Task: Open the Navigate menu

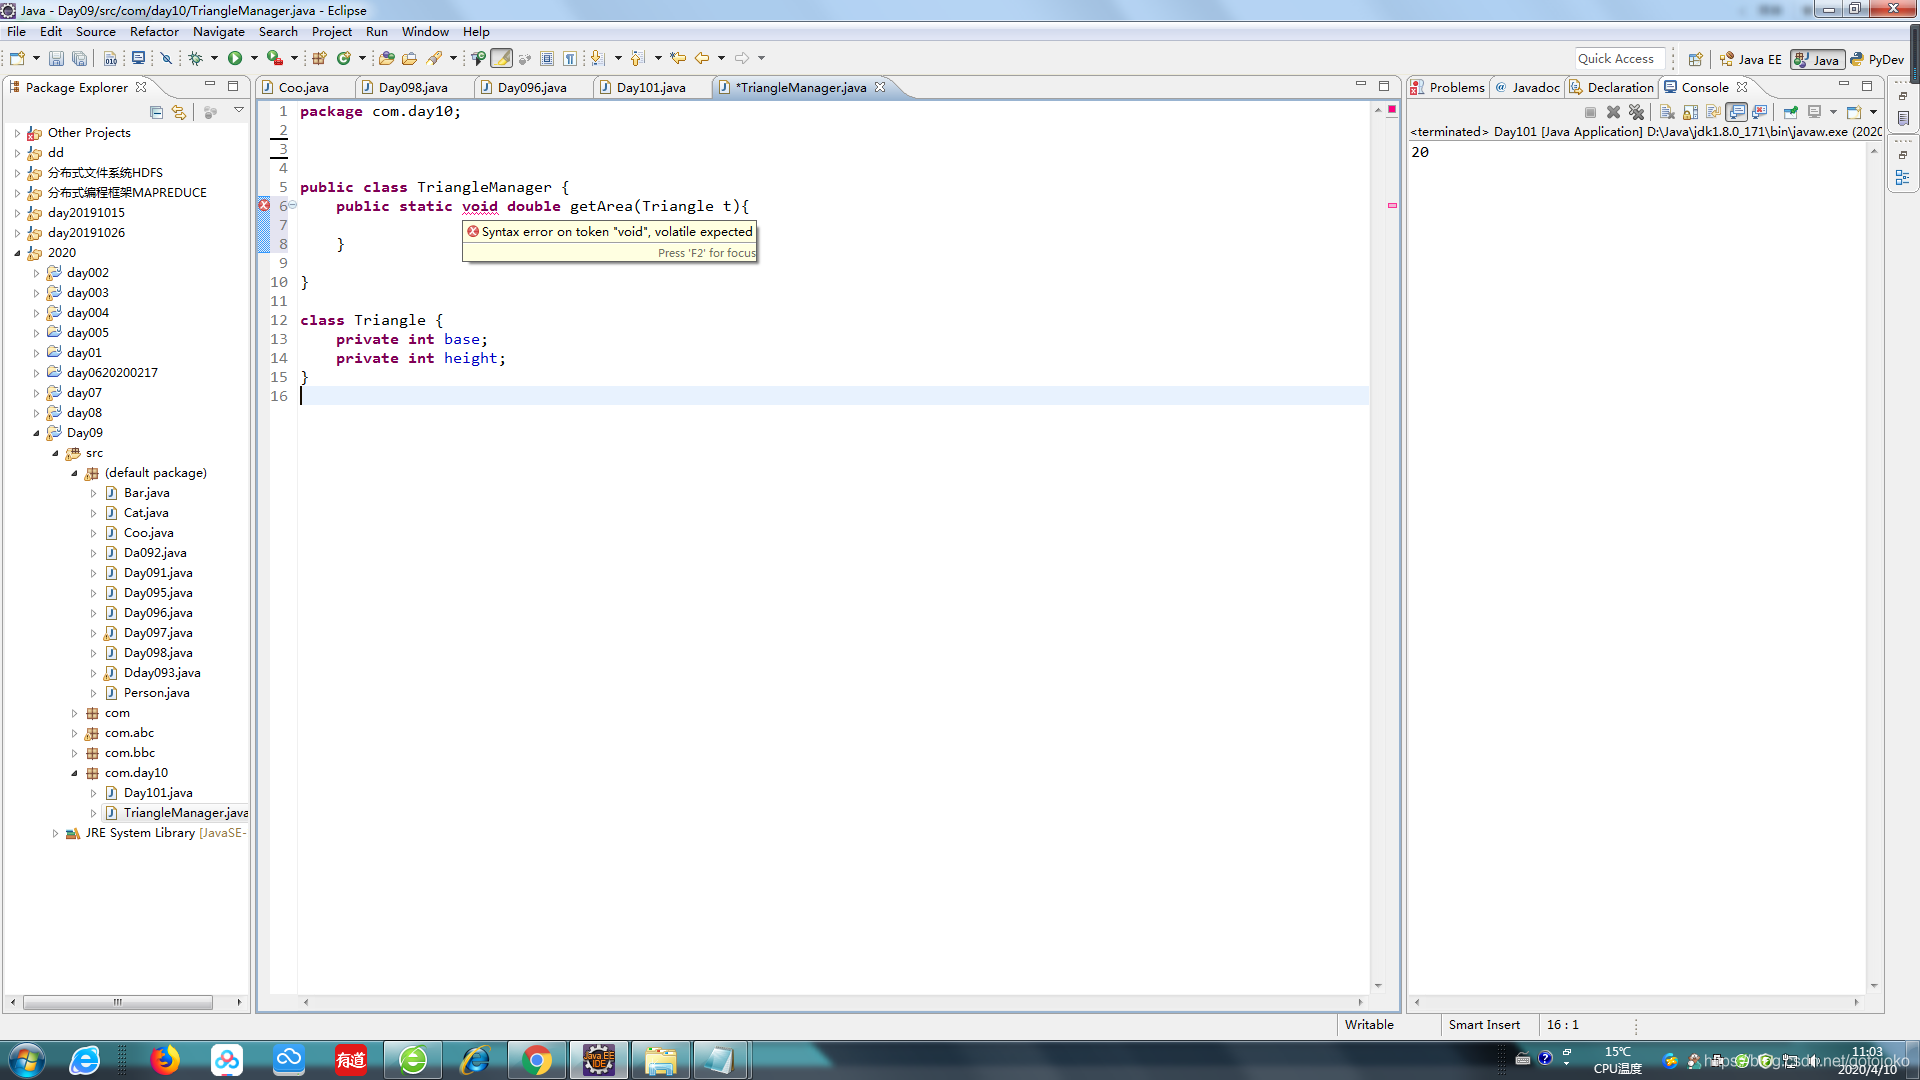Action: (219, 32)
